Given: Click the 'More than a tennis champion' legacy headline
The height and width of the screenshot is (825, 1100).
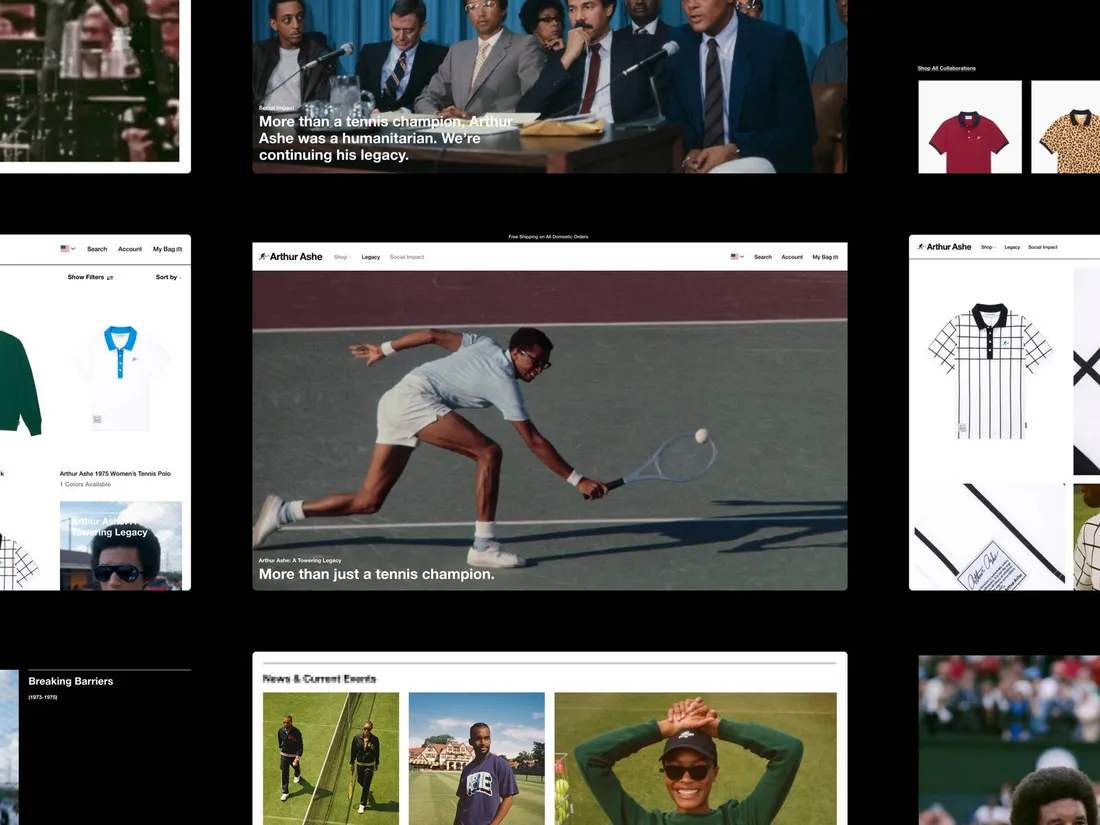Looking at the screenshot, I should click(x=386, y=138).
